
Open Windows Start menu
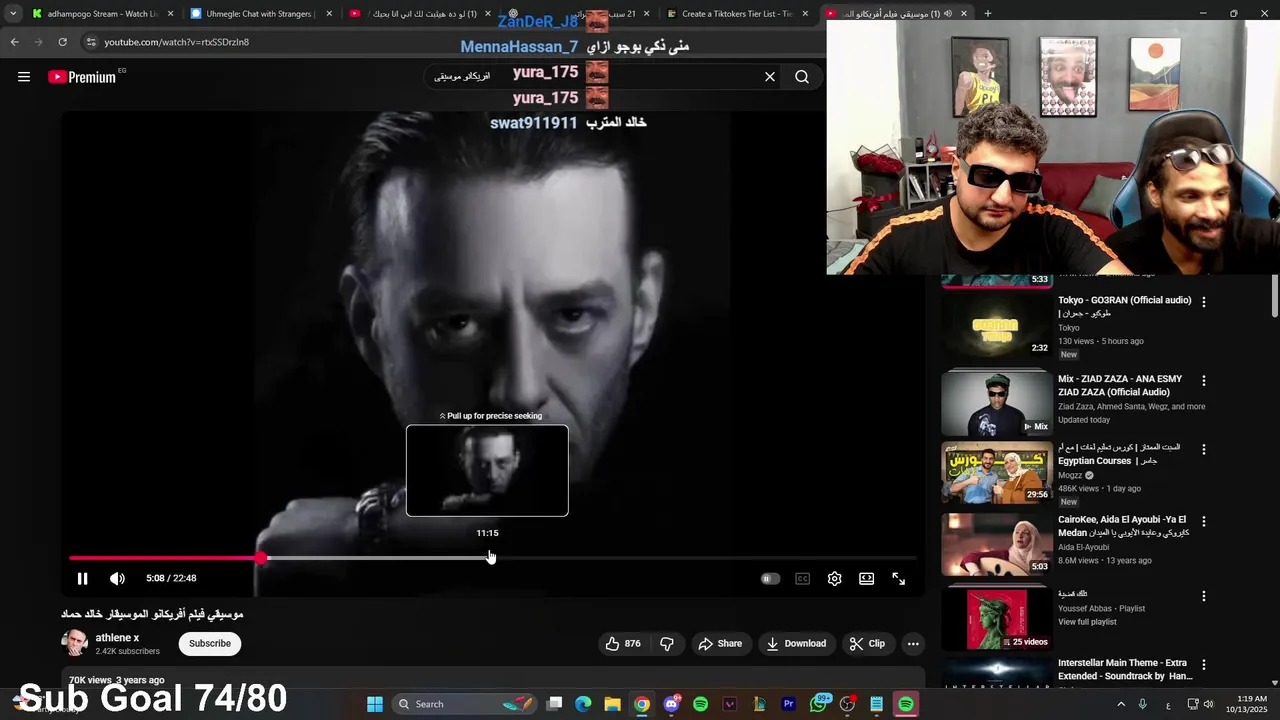pyautogui.click(x=375, y=704)
